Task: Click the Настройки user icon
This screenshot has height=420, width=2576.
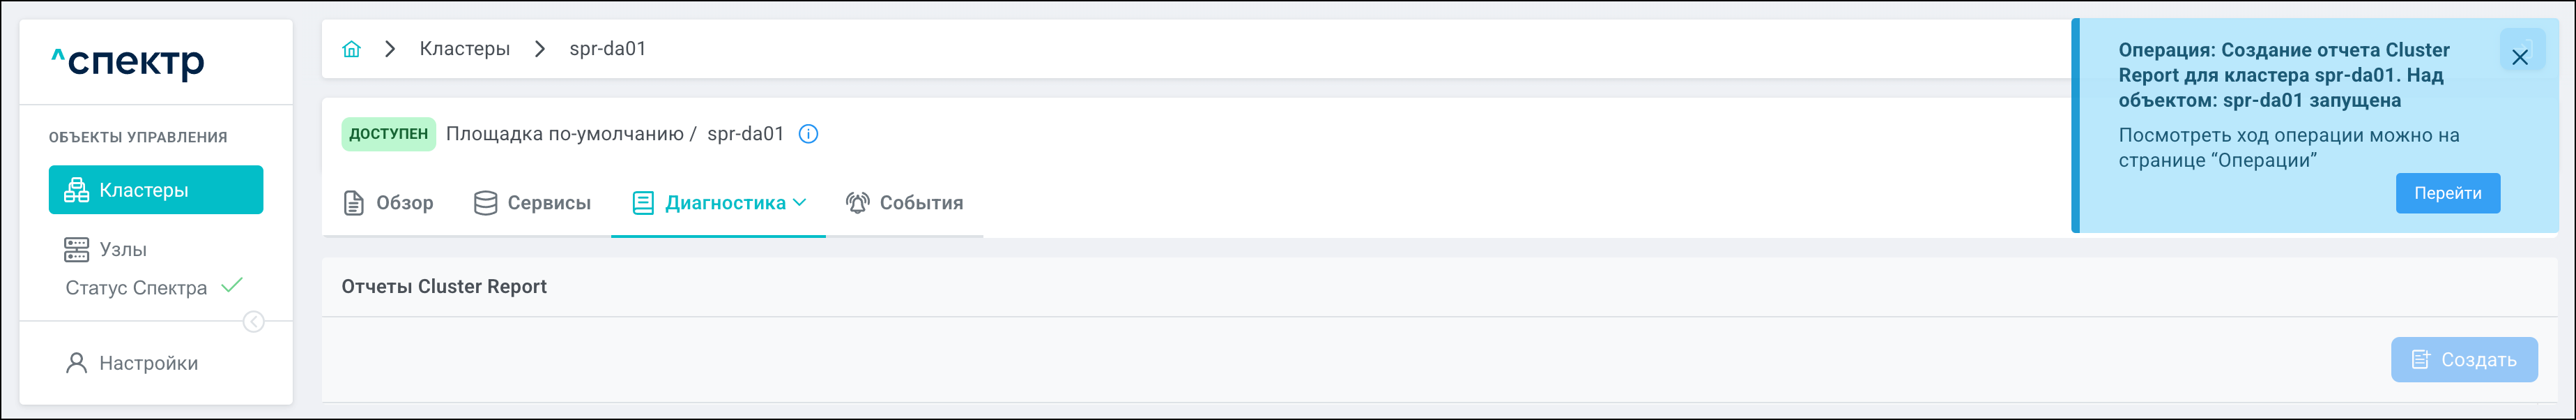Action: click(76, 363)
